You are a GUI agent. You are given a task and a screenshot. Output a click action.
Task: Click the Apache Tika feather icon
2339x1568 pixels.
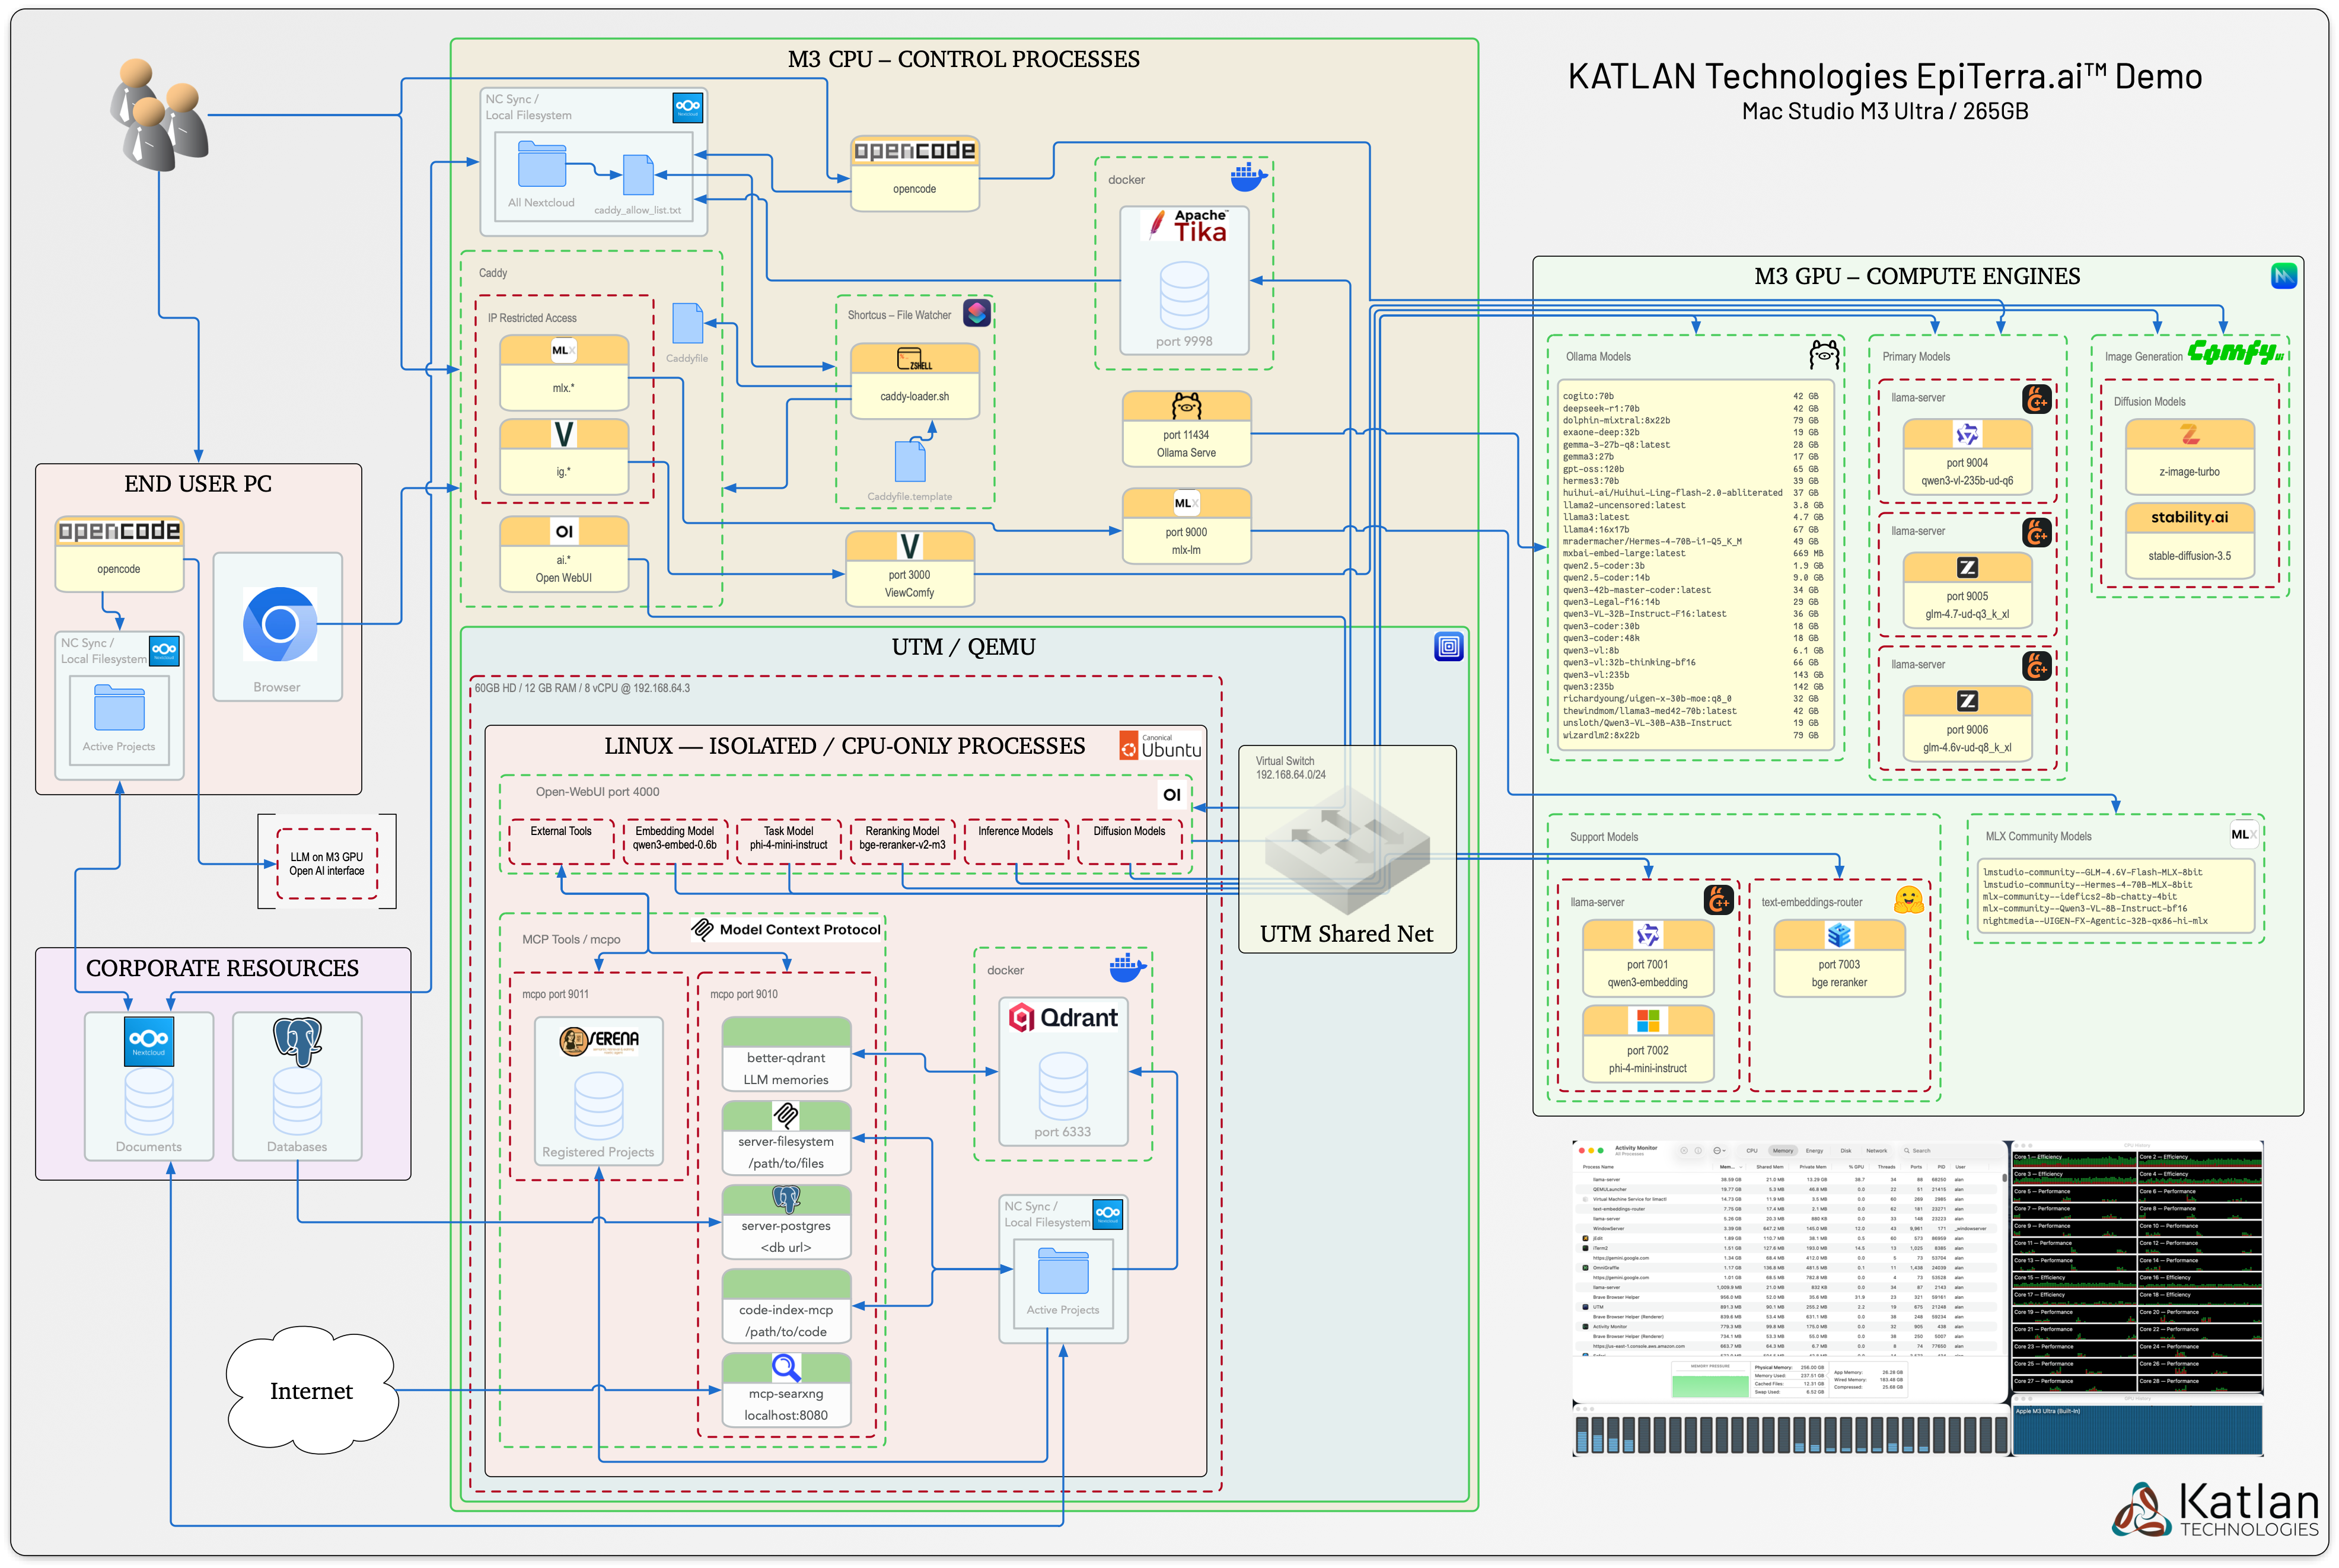point(1158,224)
